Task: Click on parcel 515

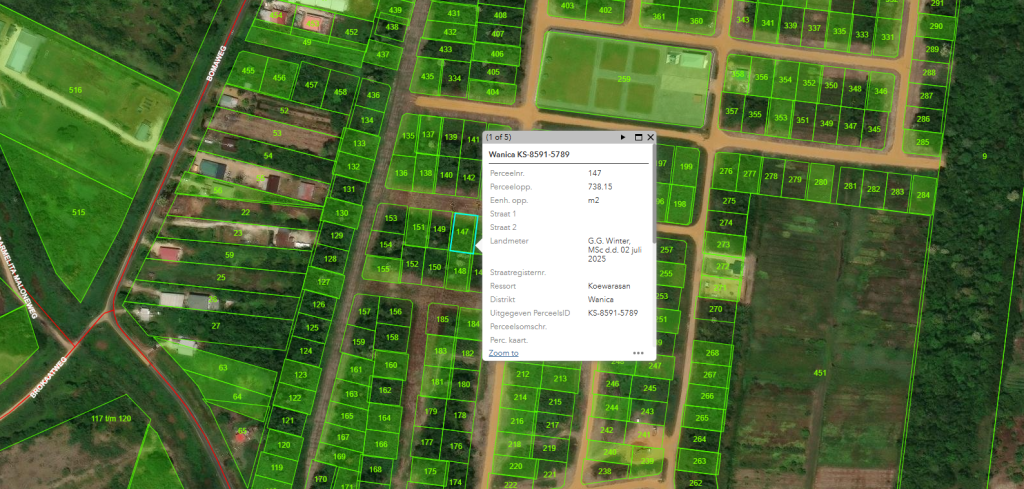Action: pyautogui.click(x=78, y=212)
